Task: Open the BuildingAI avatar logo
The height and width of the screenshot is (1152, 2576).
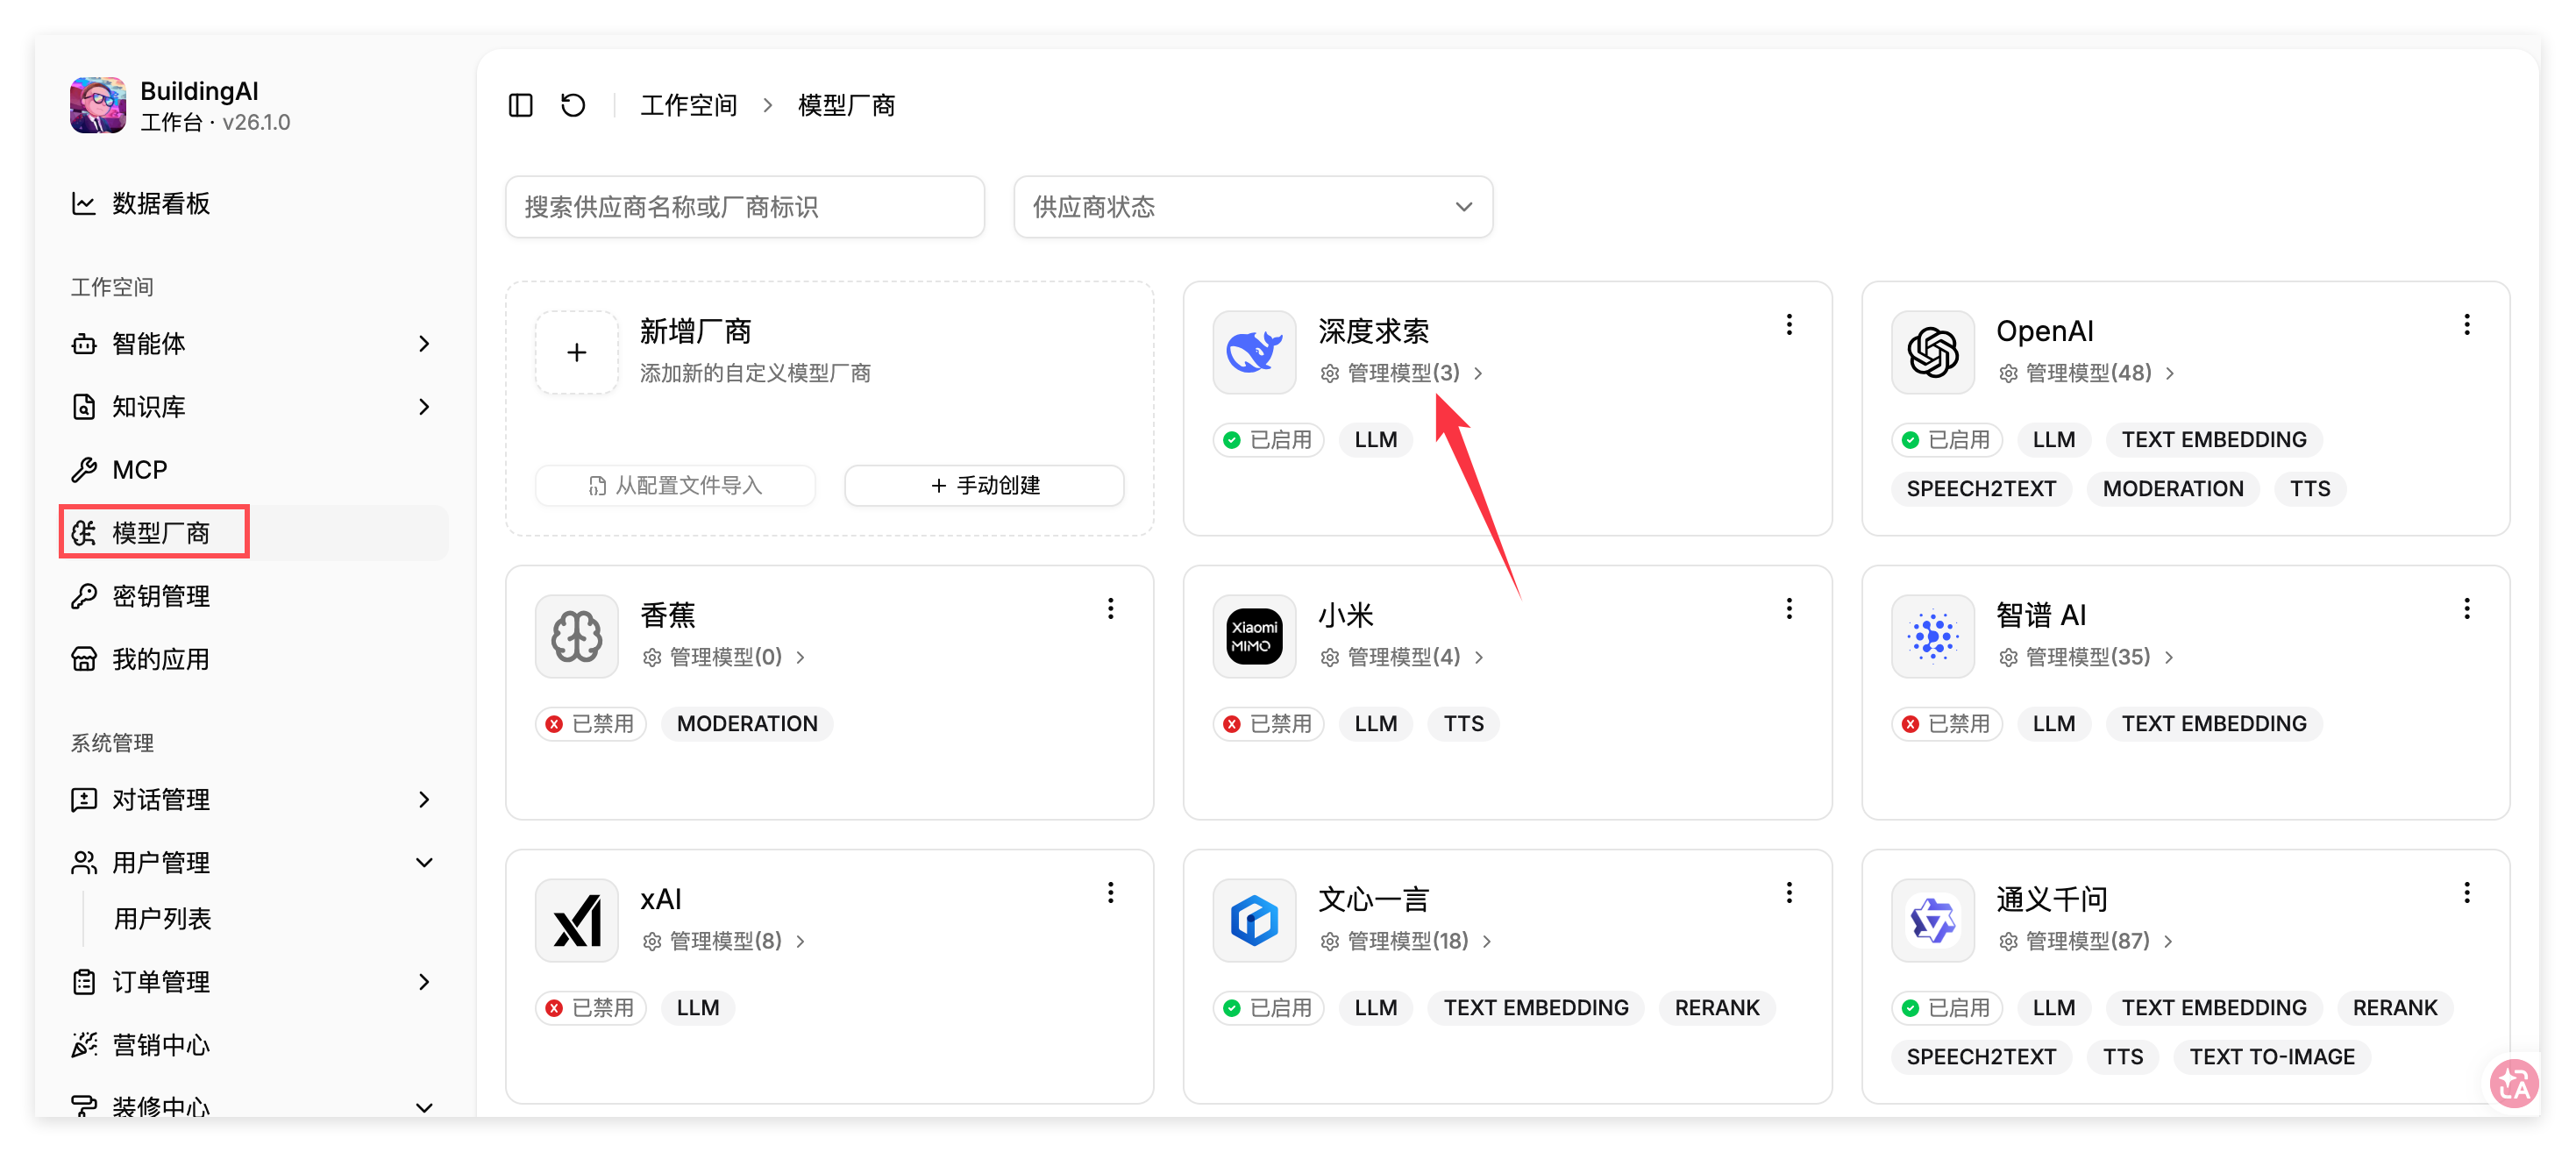Action: pos(98,105)
